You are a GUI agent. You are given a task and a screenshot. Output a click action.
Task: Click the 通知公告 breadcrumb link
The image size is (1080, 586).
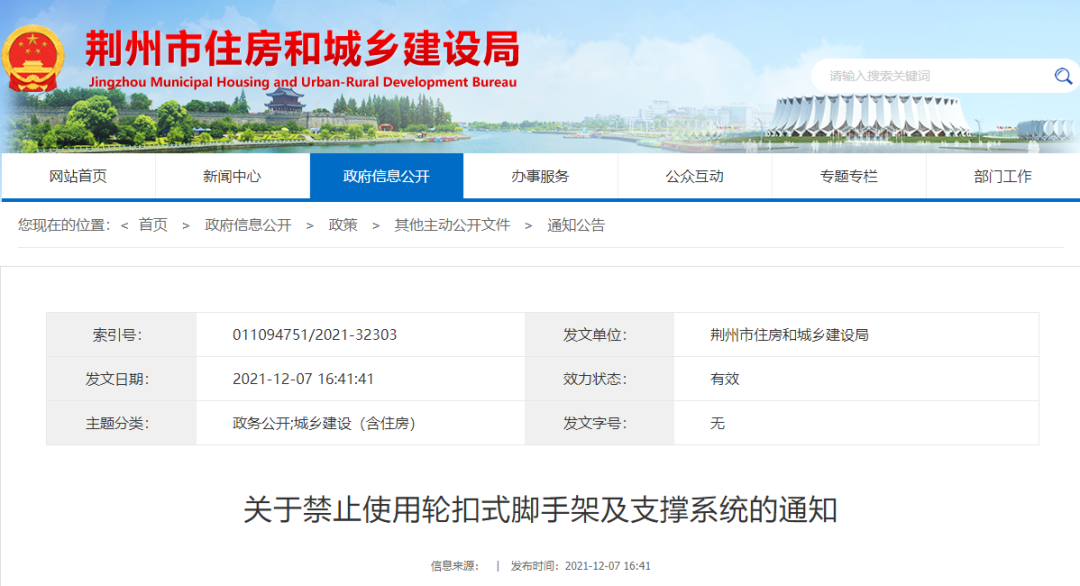(576, 225)
